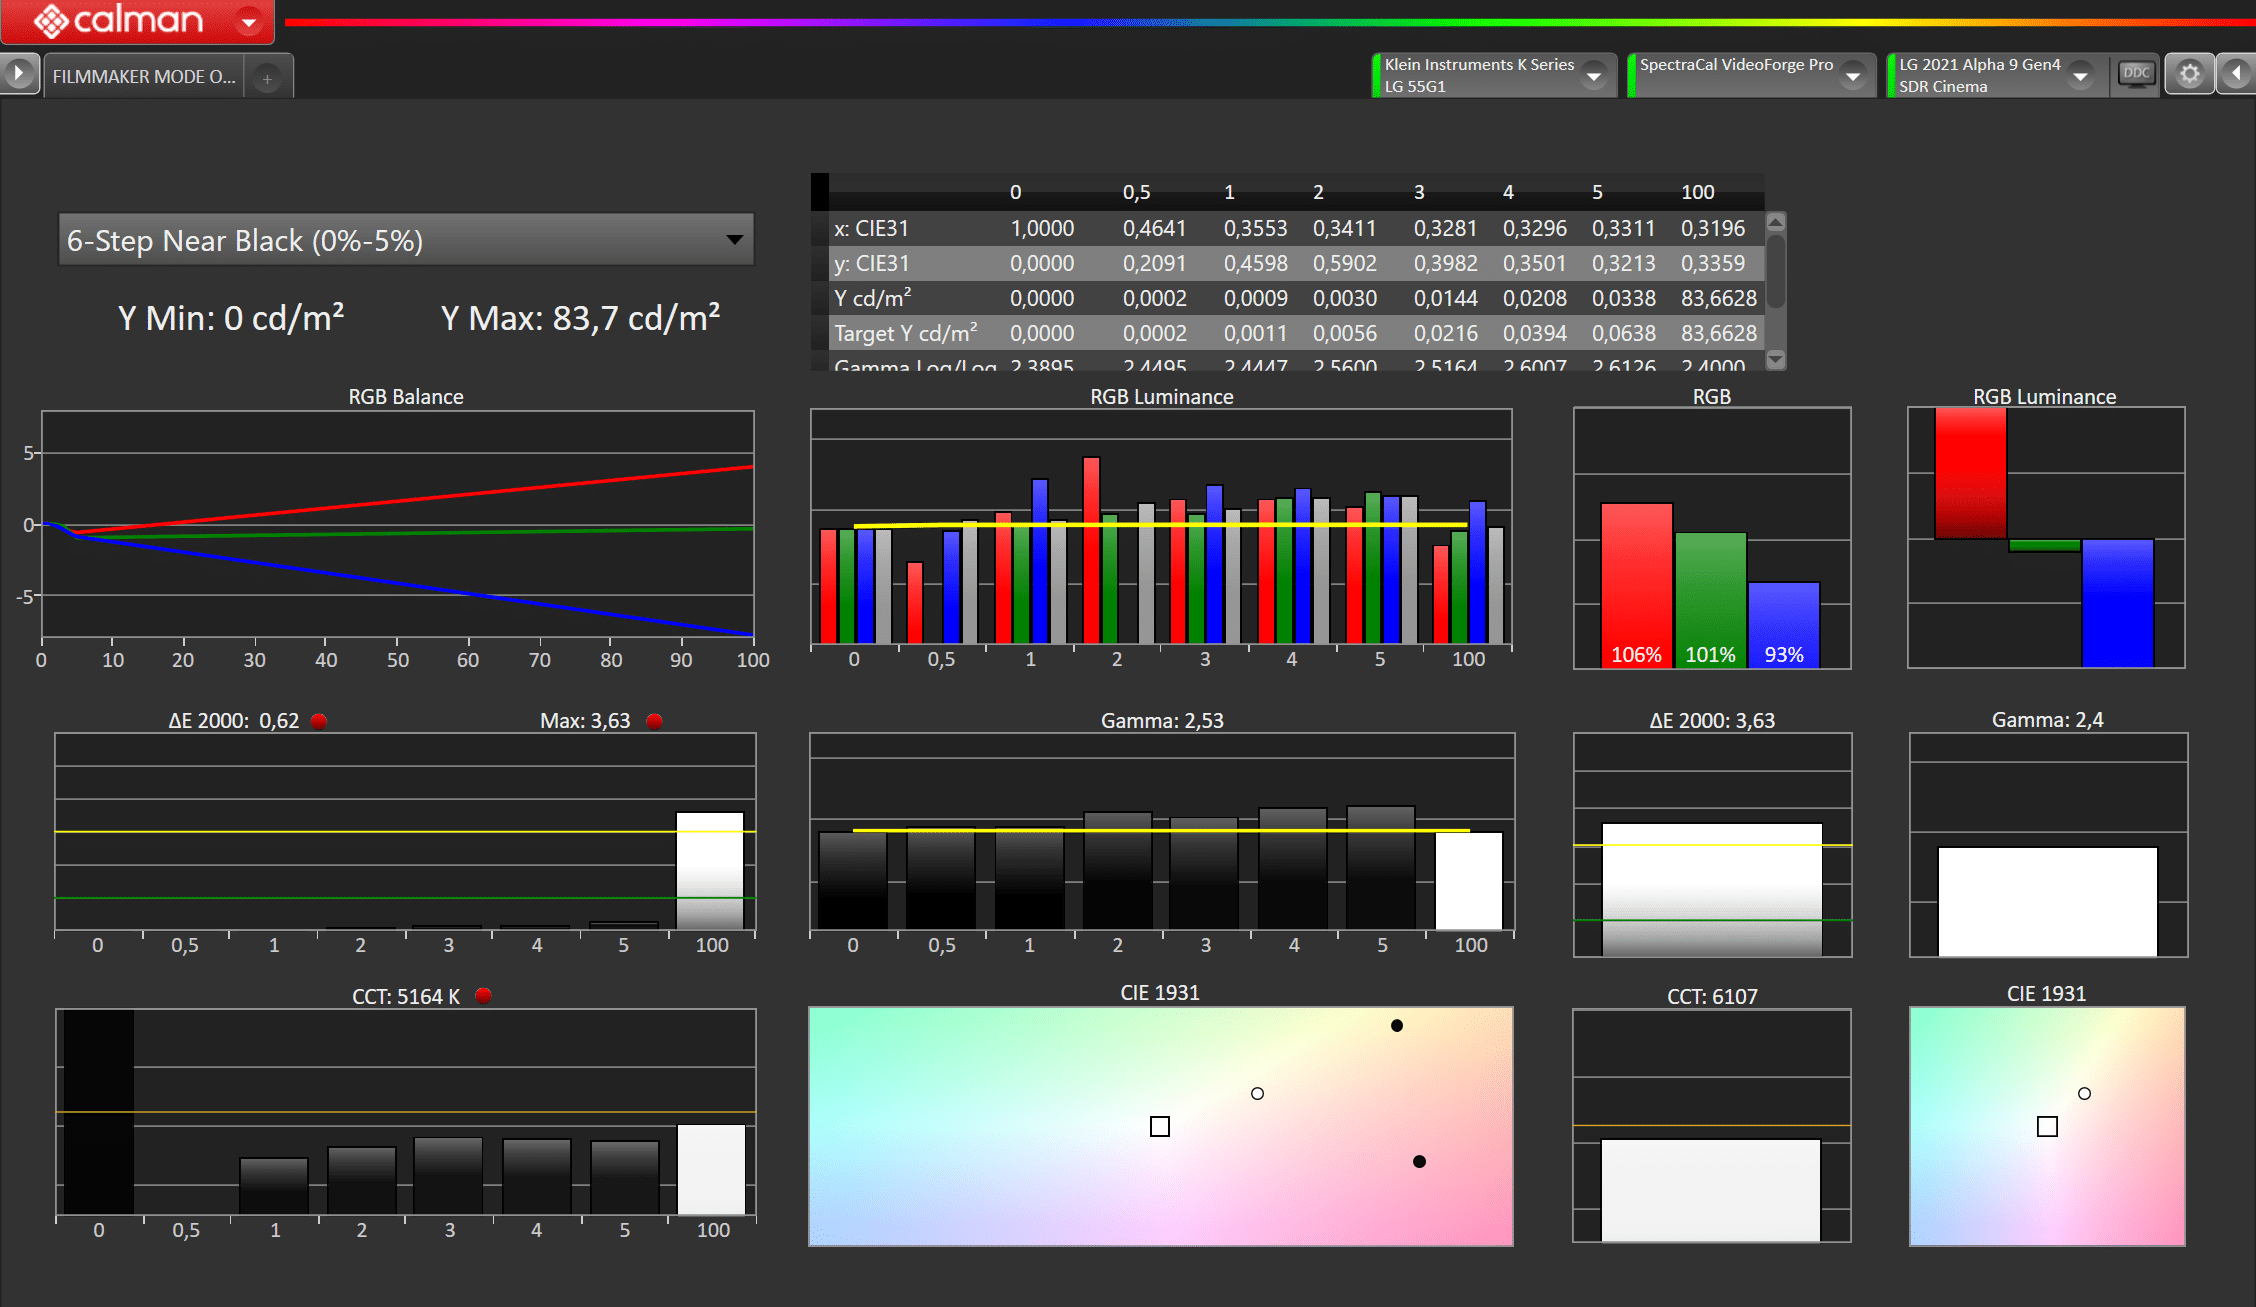The width and height of the screenshot is (2256, 1307).
Task: Expand the Klein Instruments K Series meter dropdown
Action: 1594,76
